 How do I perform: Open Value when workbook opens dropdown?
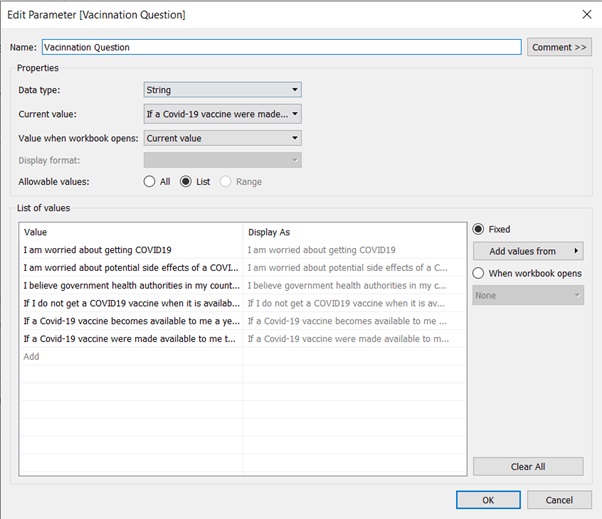(x=223, y=138)
